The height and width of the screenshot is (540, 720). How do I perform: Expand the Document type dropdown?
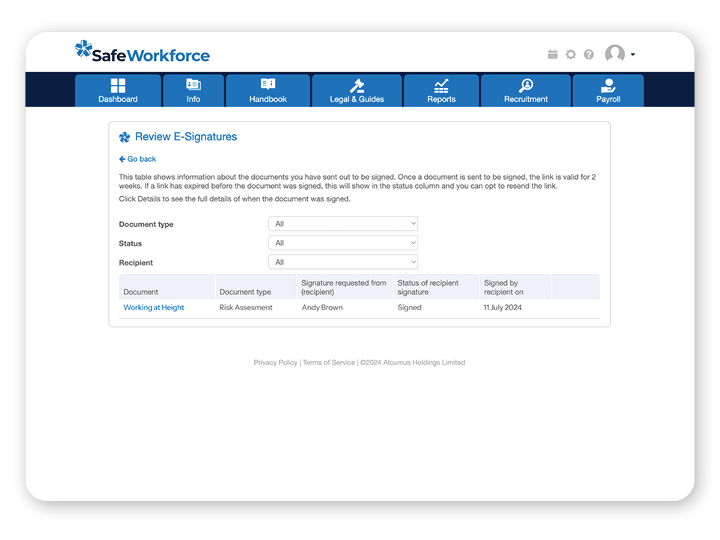tap(342, 224)
